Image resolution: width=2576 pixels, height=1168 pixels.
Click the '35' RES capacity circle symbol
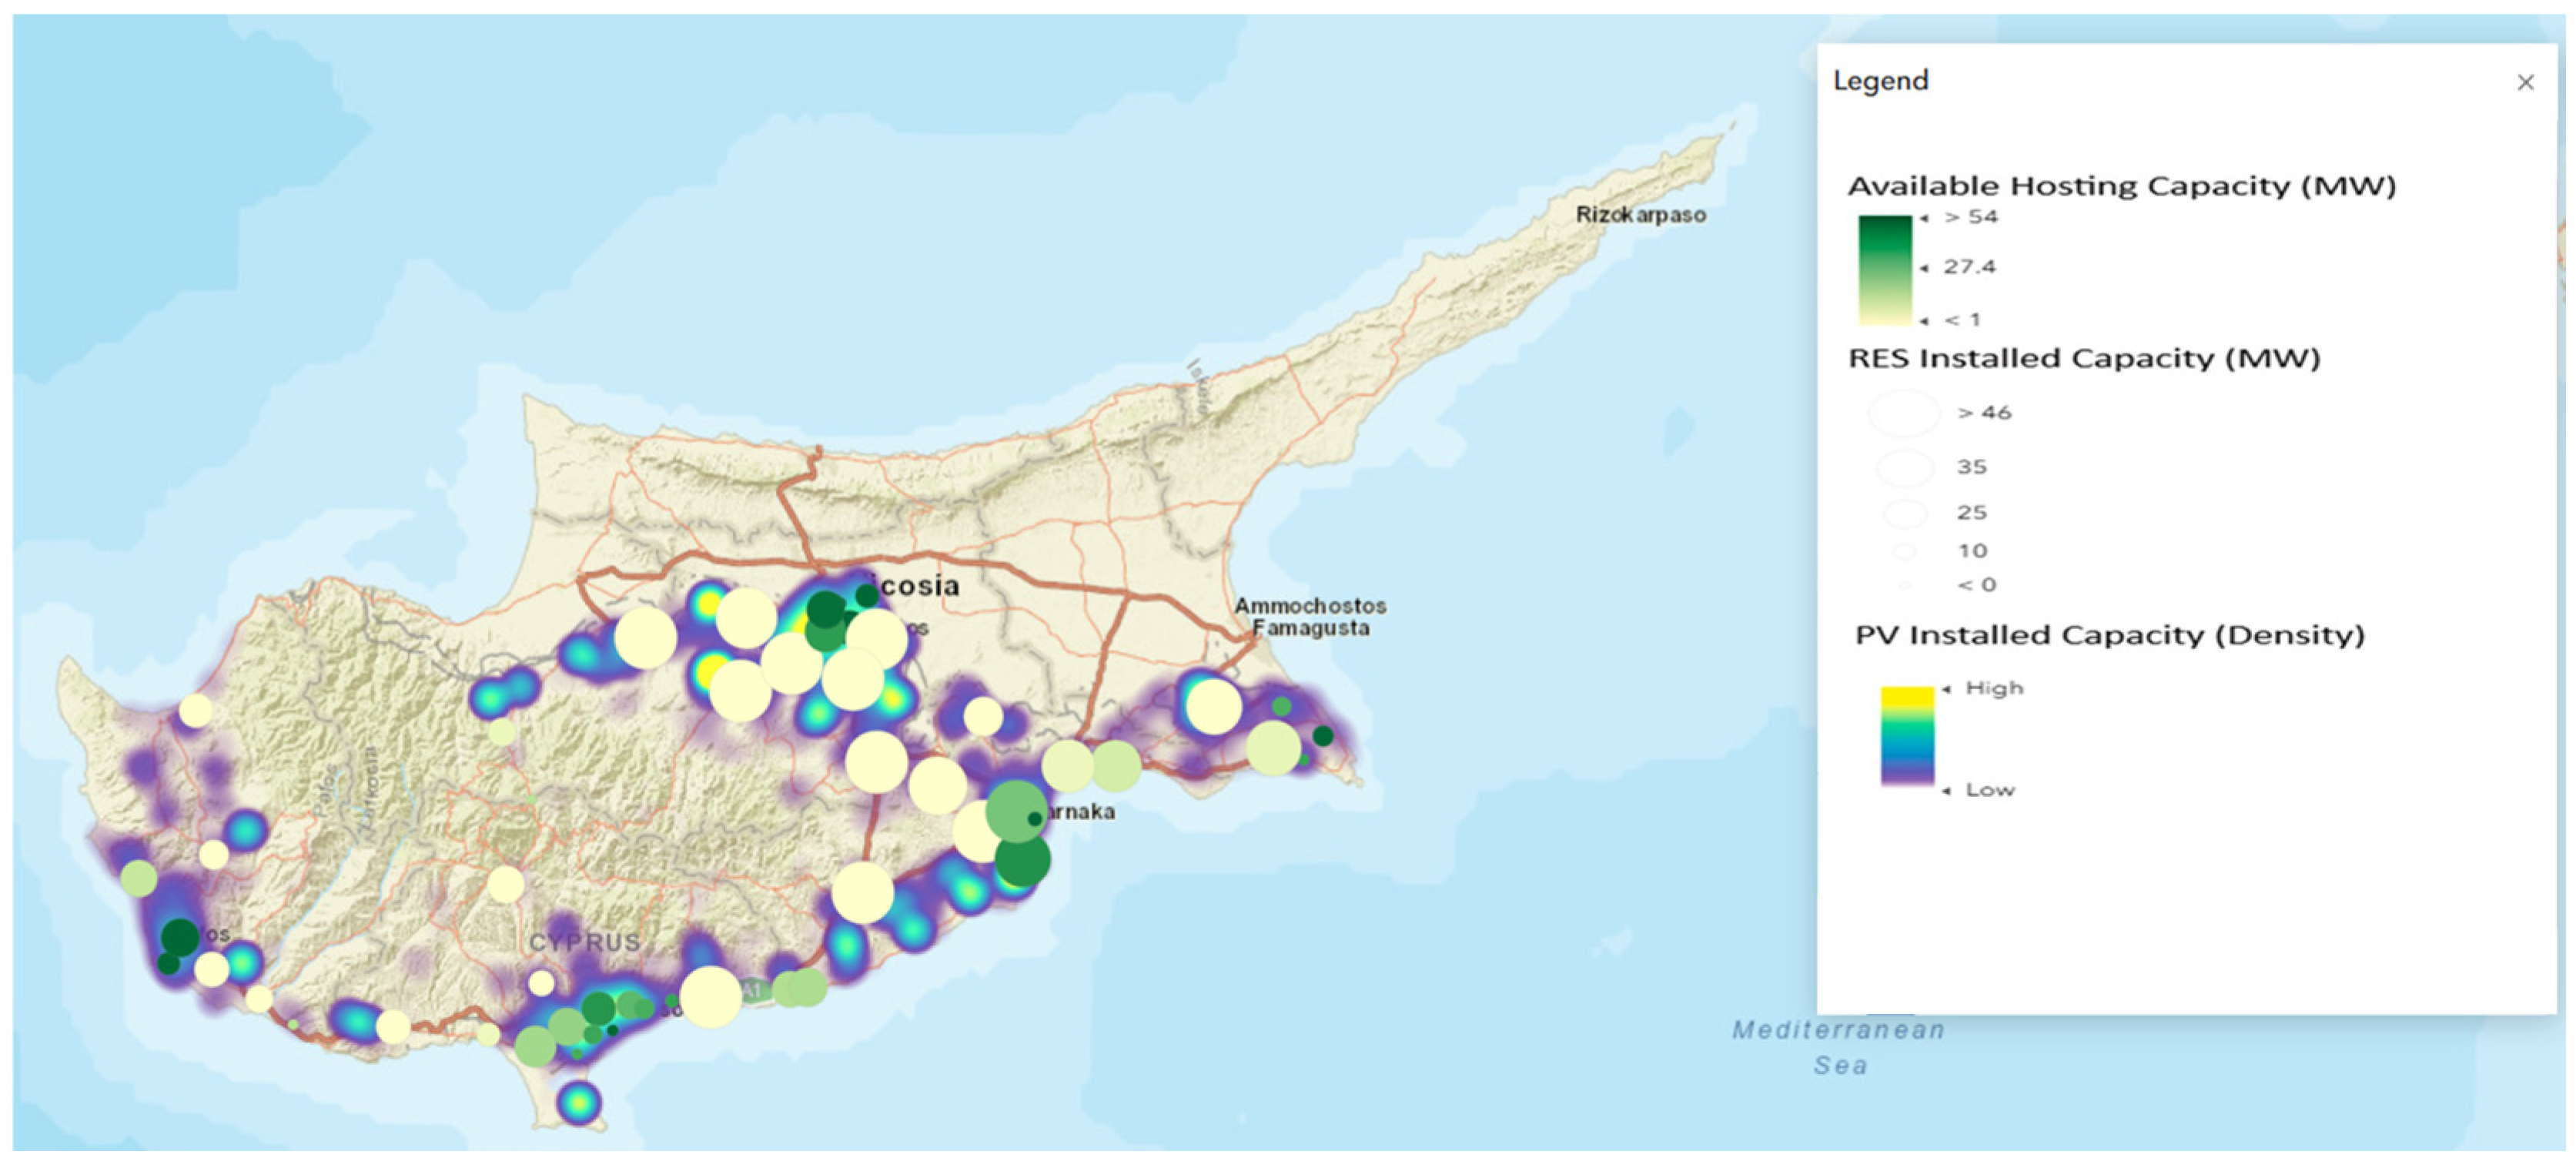pyautogui.click(x=1905, y=467)
